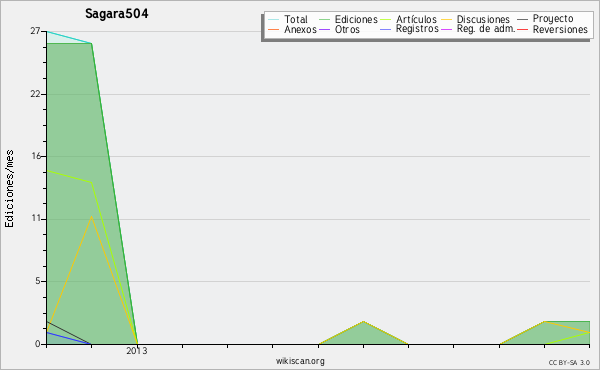Viewport: 600px width, 370px height.
Task: Click the chart title Sagara504
Action: (x=117, y=14)
